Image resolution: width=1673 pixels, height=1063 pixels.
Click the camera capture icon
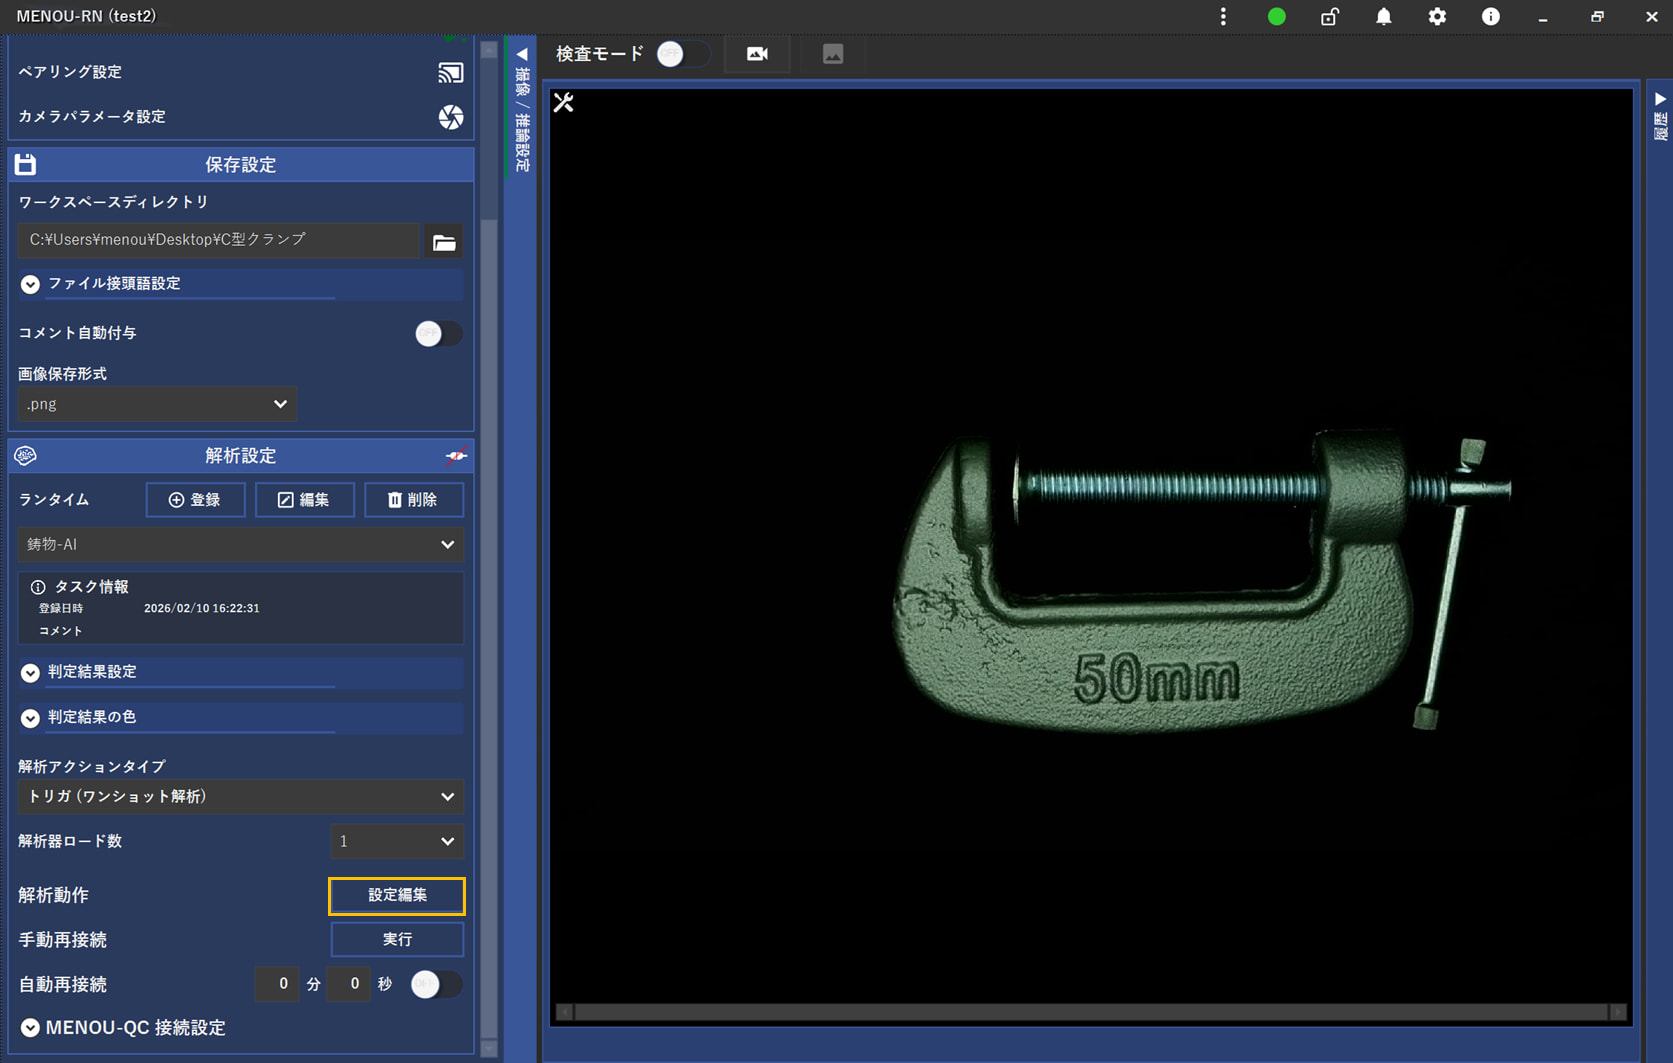tap(757, 54)
